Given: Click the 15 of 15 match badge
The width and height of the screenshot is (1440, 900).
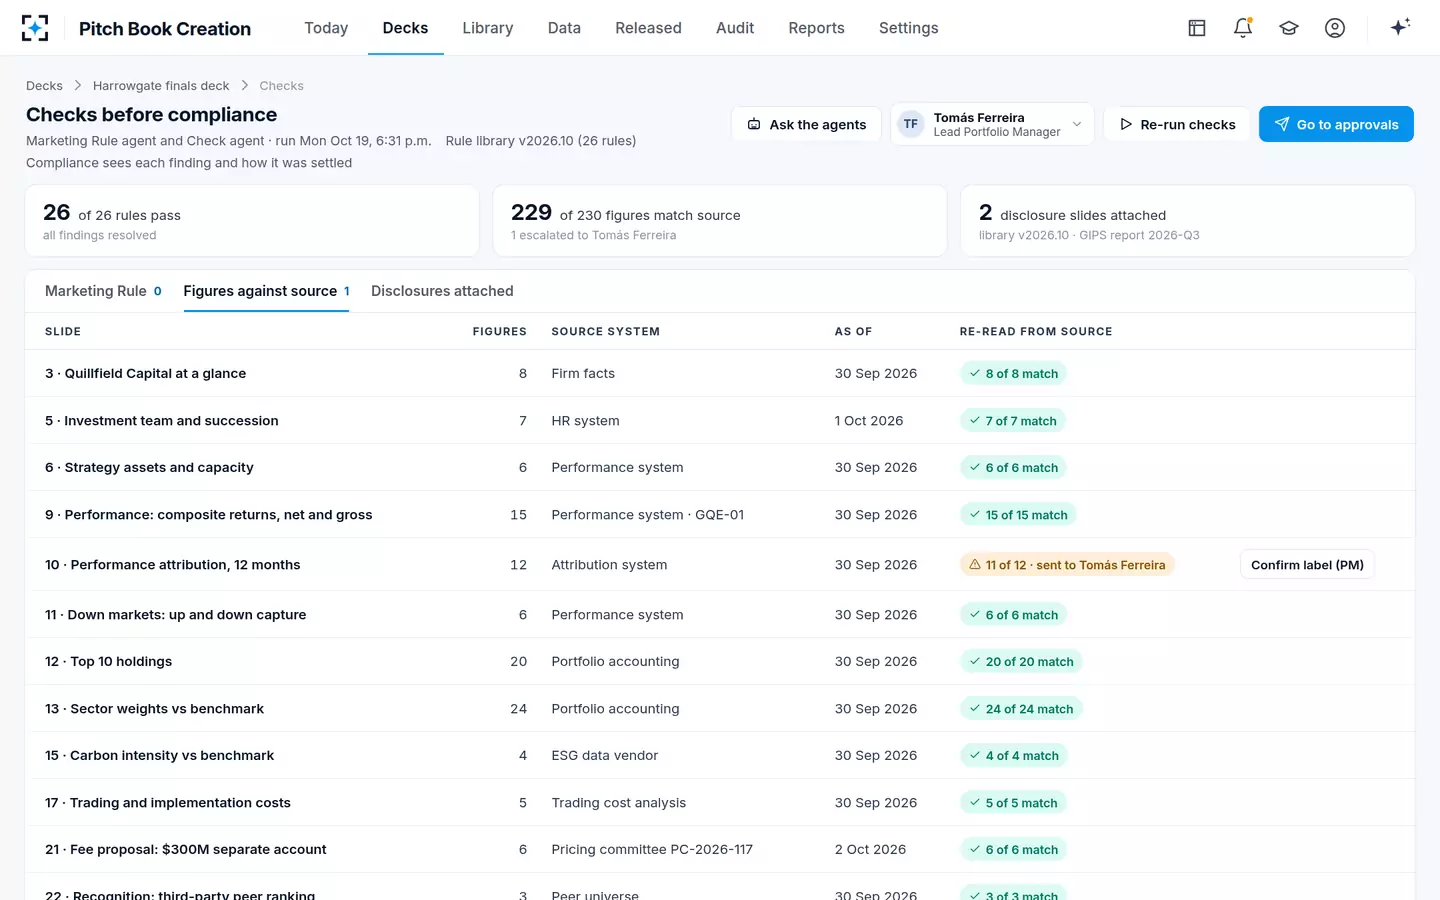Looking at the screenshot, I should click(x=1018, y=515).
